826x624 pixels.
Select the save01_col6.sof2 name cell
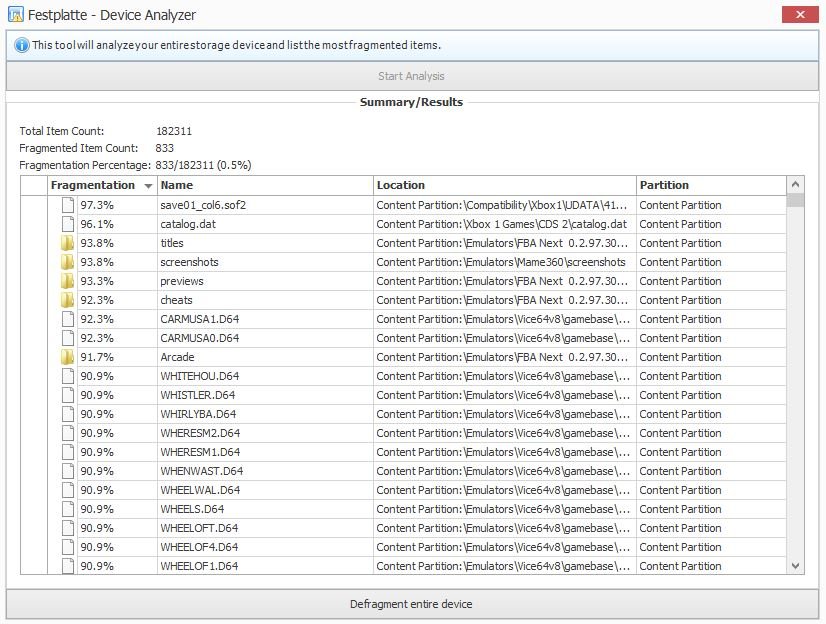[x=265, y=205]
